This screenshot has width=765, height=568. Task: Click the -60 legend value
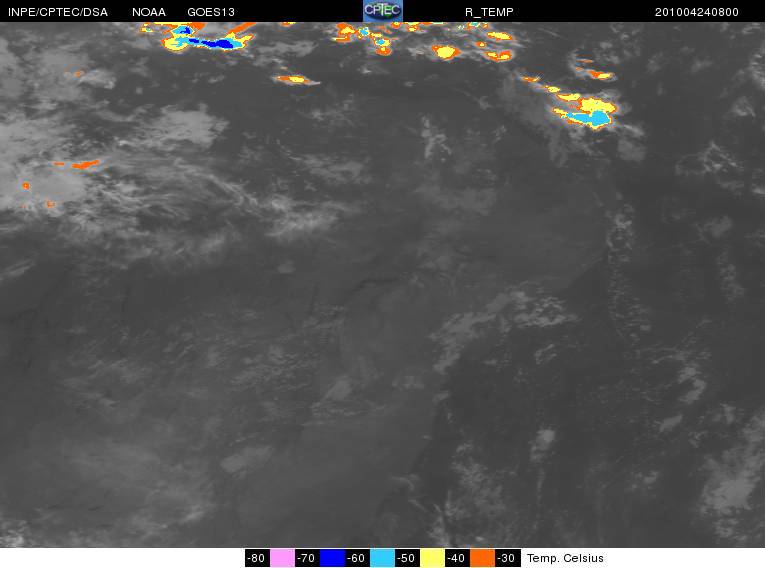[x=357, y=558]
